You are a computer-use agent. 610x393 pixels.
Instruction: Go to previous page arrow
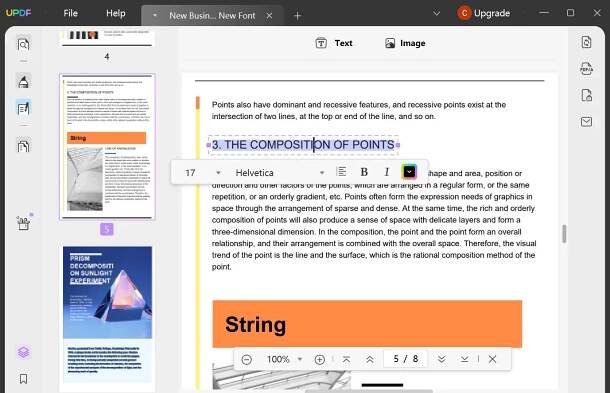[370, 359]
